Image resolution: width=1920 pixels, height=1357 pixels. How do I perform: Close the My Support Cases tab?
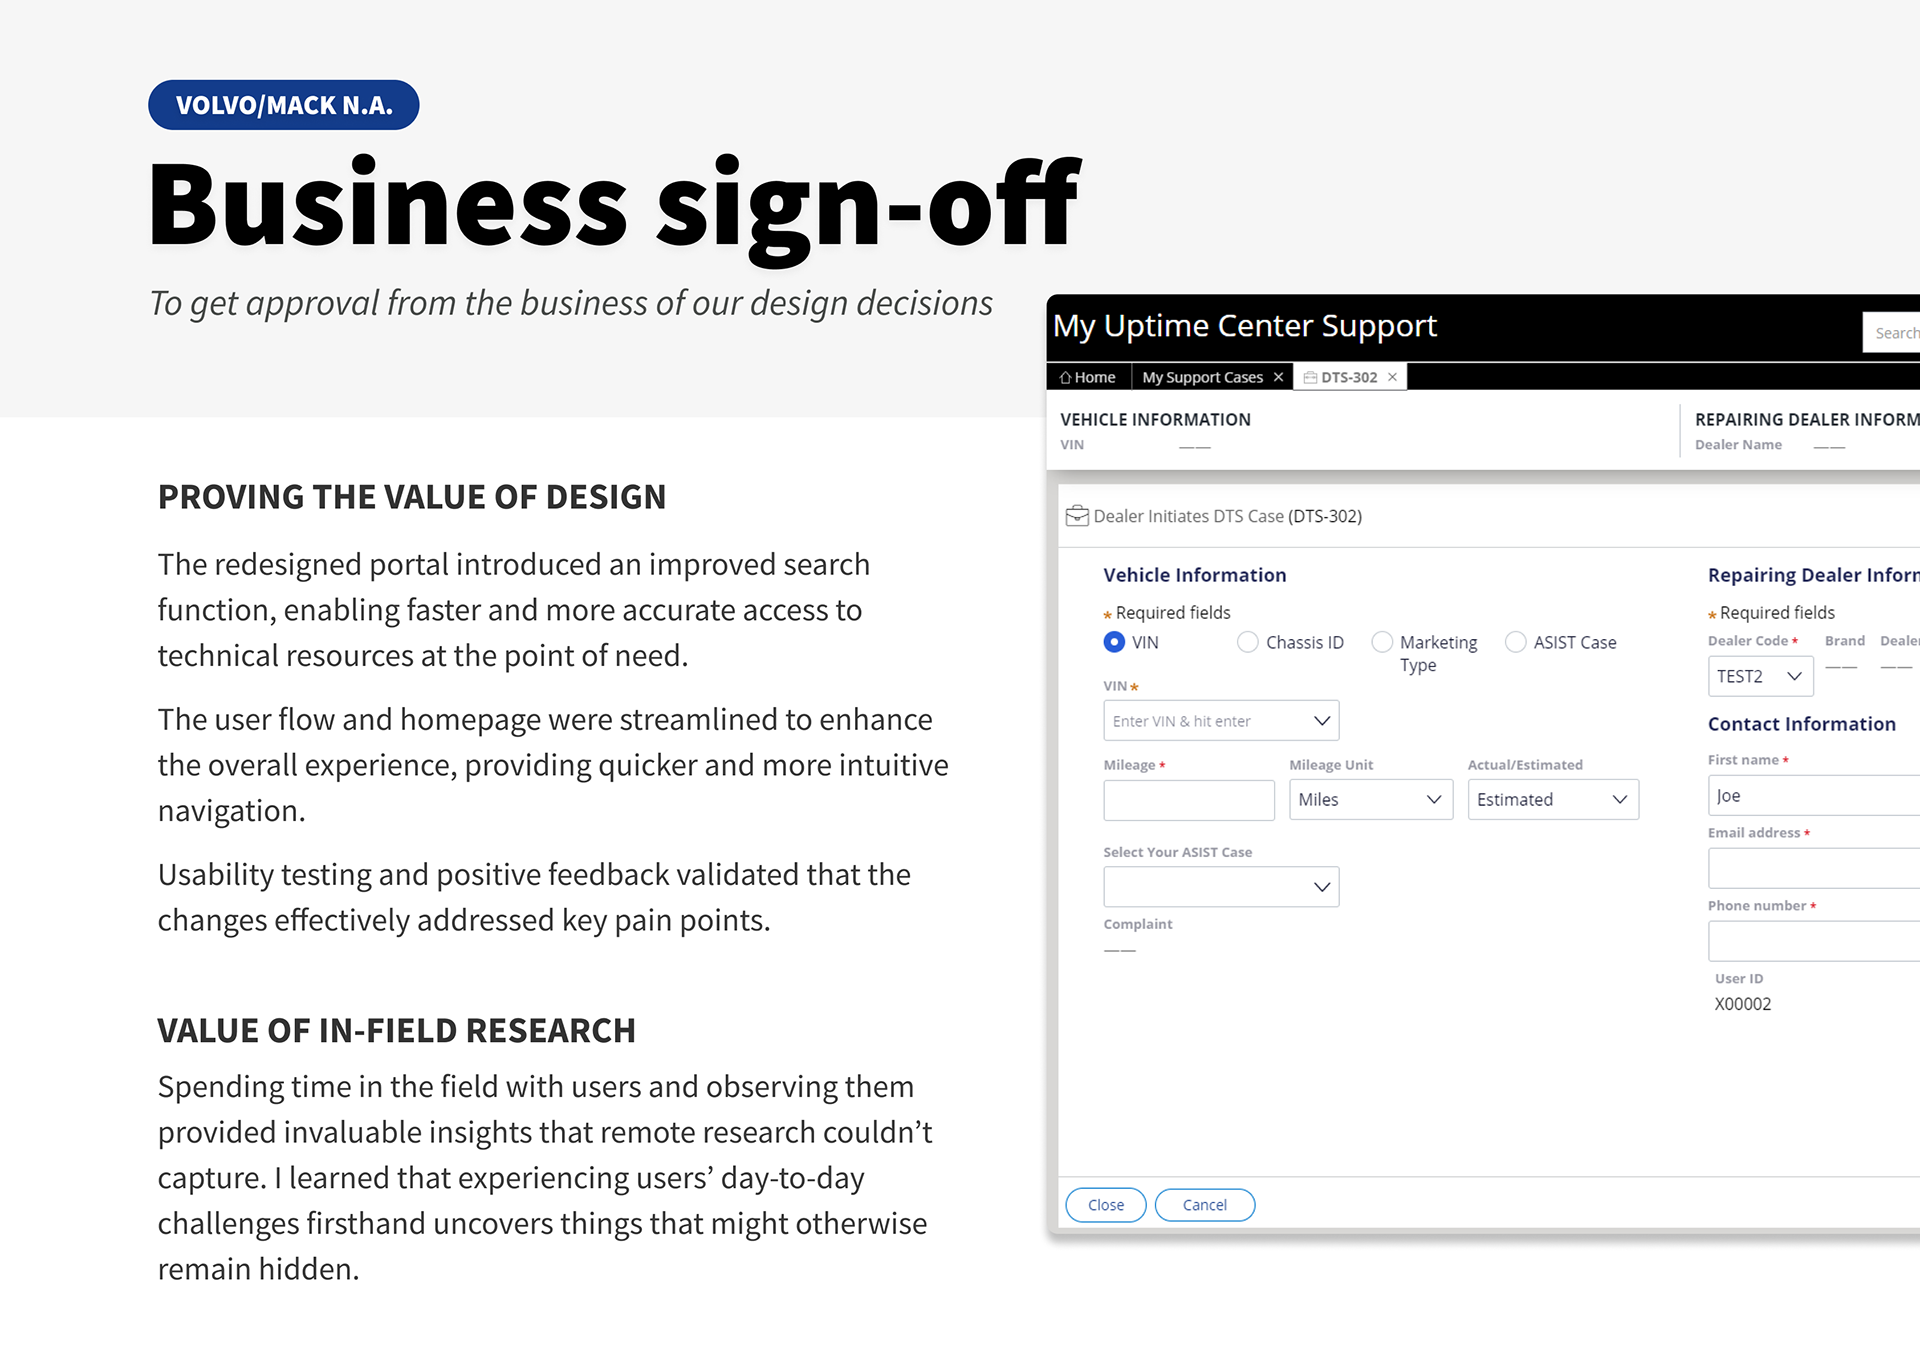click(1278, 378)
